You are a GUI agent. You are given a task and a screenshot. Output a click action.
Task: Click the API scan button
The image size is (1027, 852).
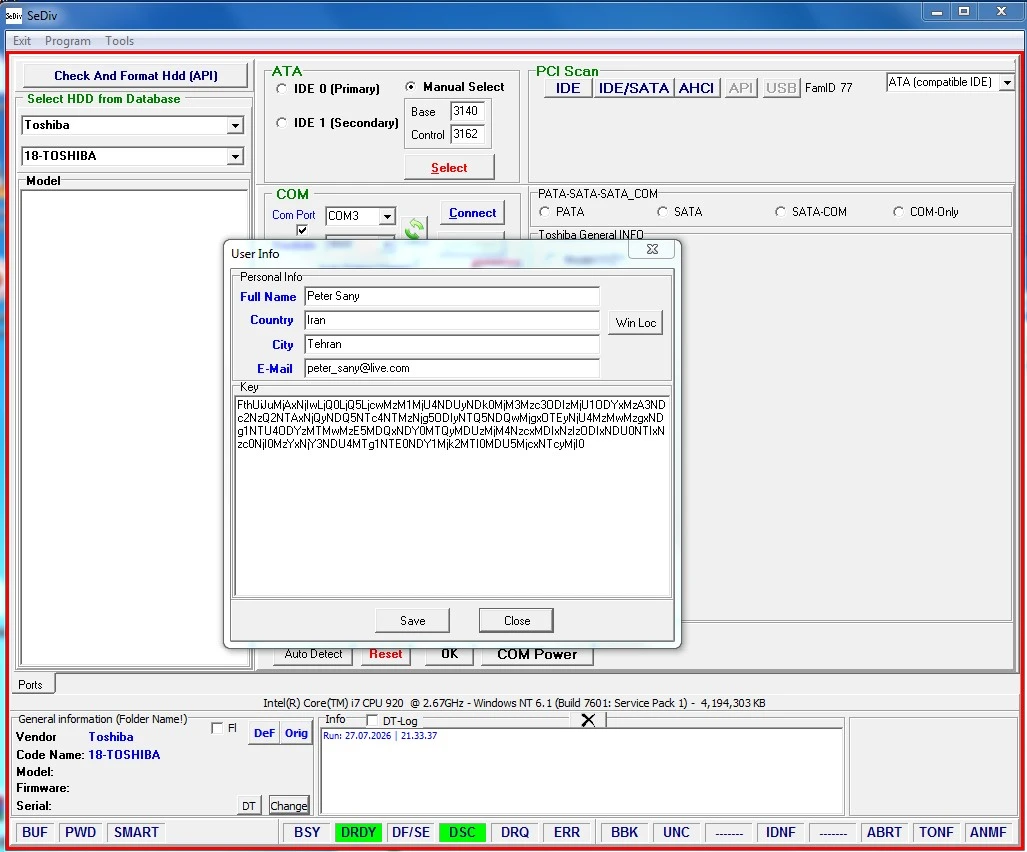tap(741, 88)
